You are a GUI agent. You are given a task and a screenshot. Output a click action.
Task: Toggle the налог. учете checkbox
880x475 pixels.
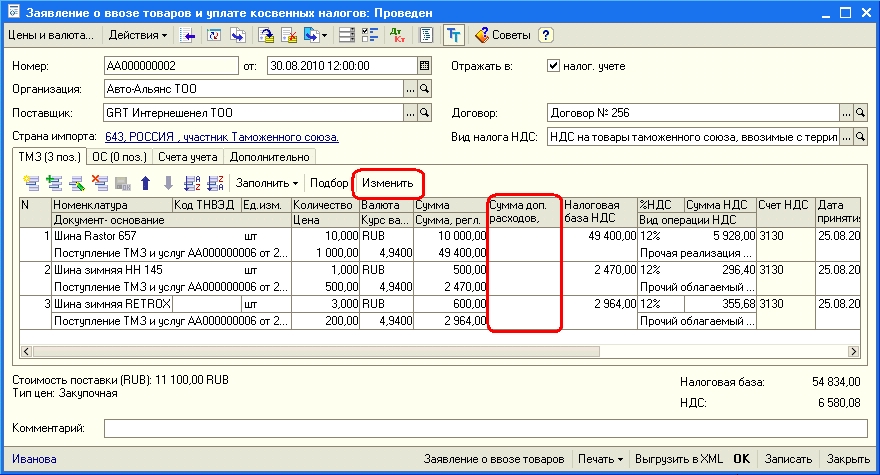(553, 65)
